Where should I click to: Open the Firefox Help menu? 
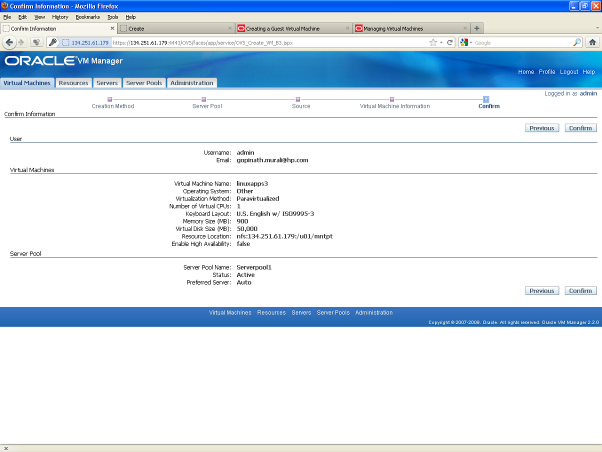pos(131,17)
